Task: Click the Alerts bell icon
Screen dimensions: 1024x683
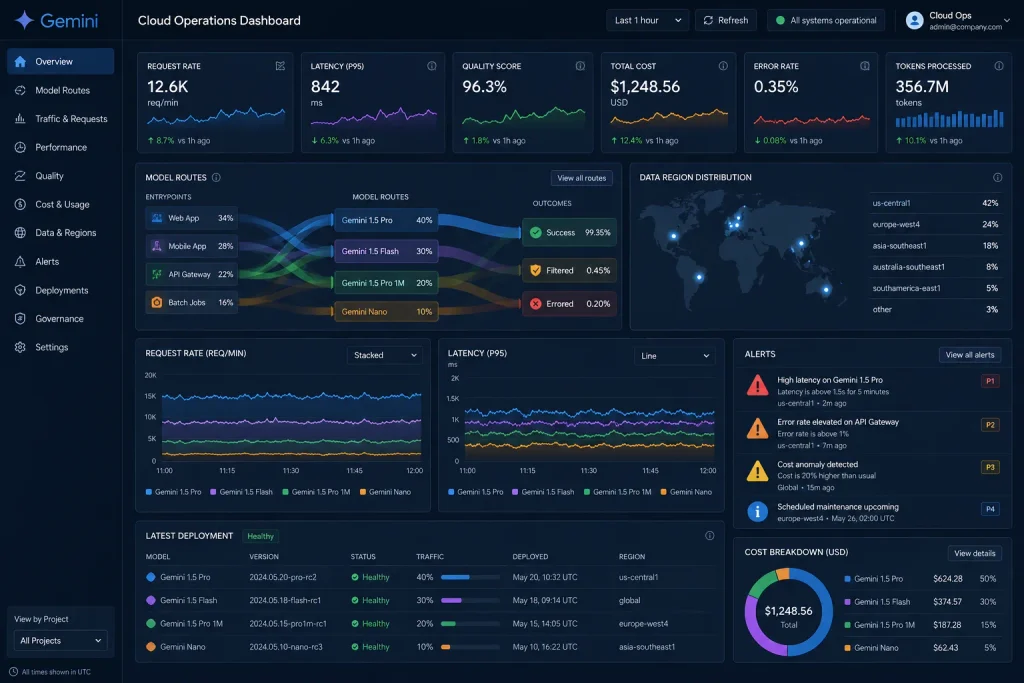Action: pos(20,261)
